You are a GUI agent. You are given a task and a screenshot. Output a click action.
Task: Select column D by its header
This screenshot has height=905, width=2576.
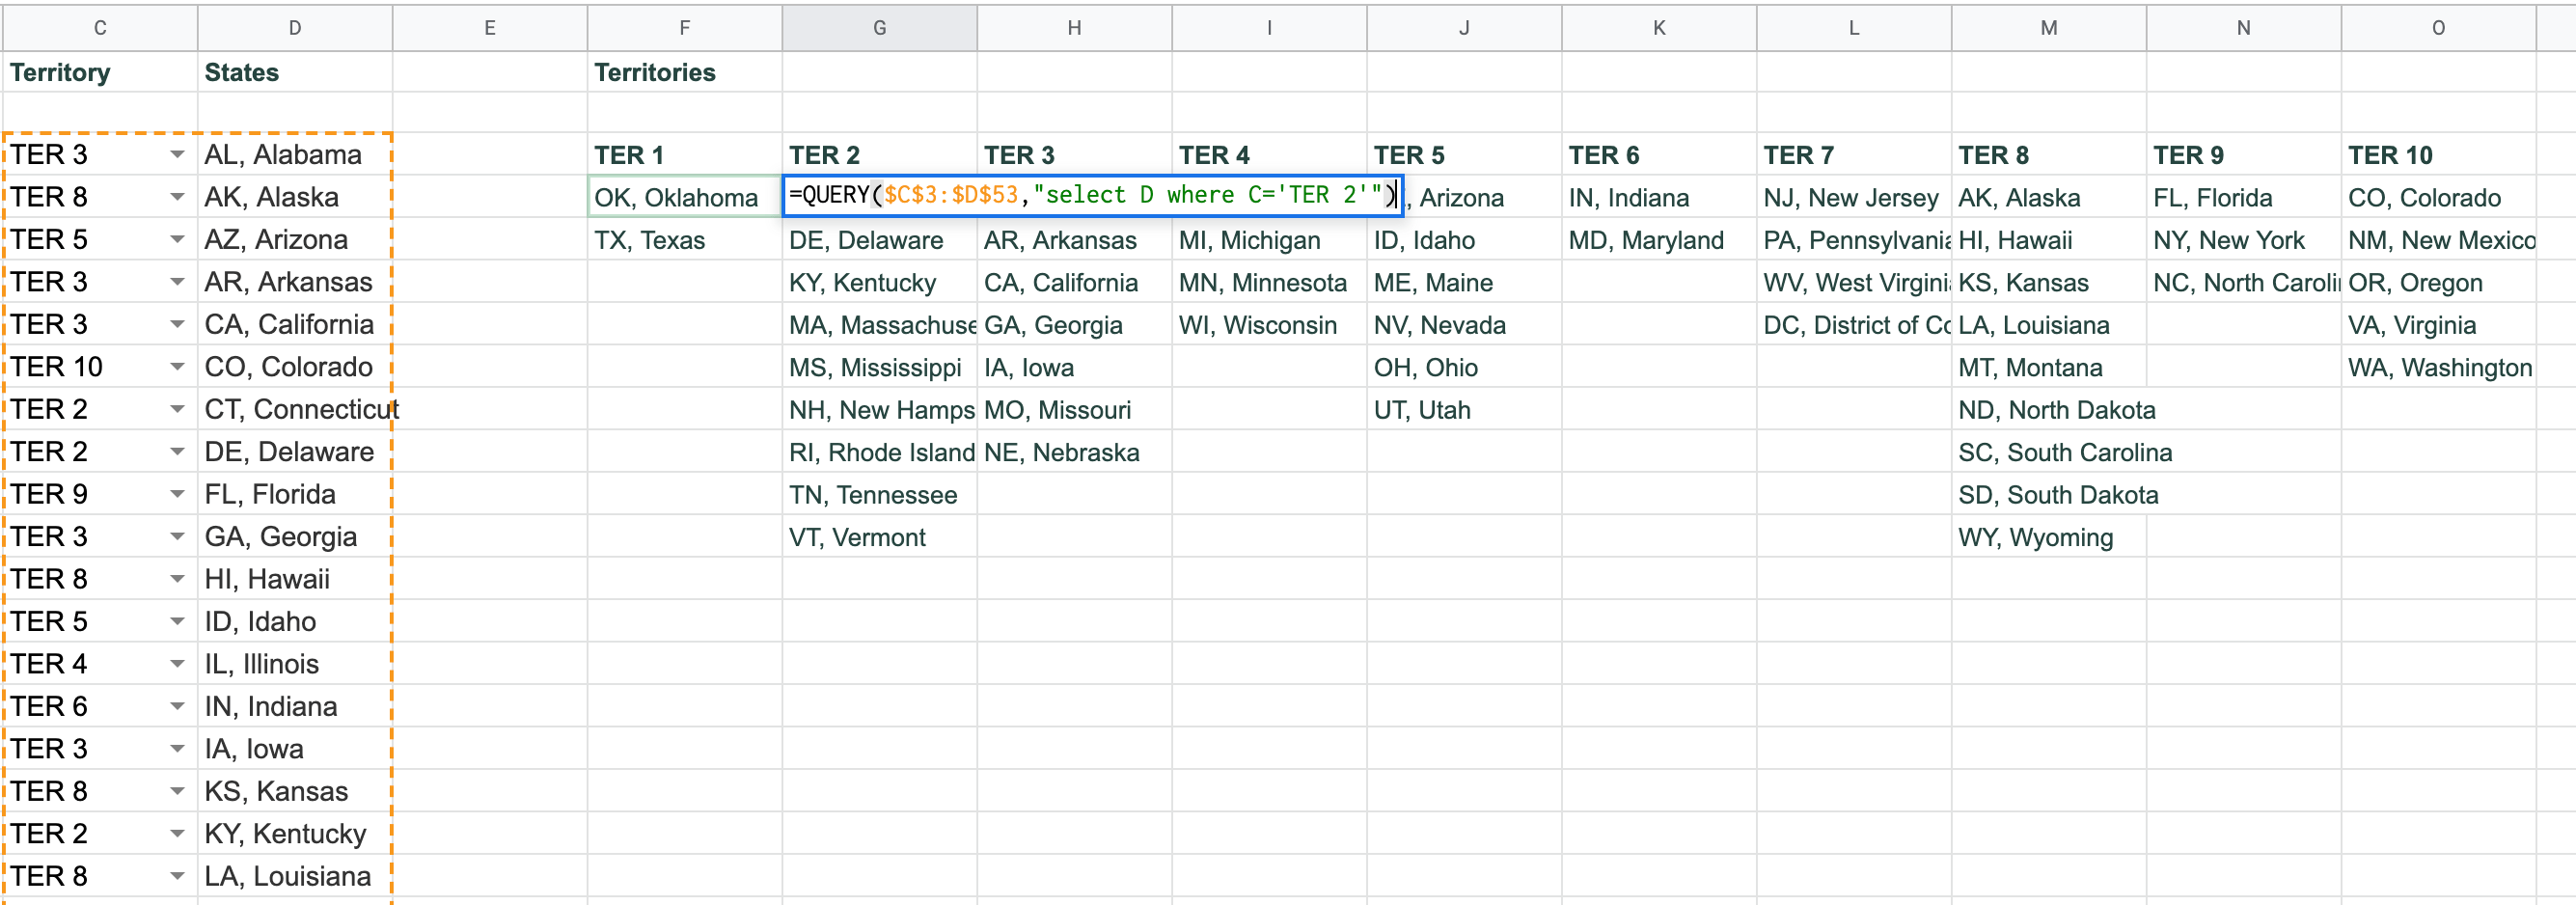pyautogui.click(x=294, y=27)
